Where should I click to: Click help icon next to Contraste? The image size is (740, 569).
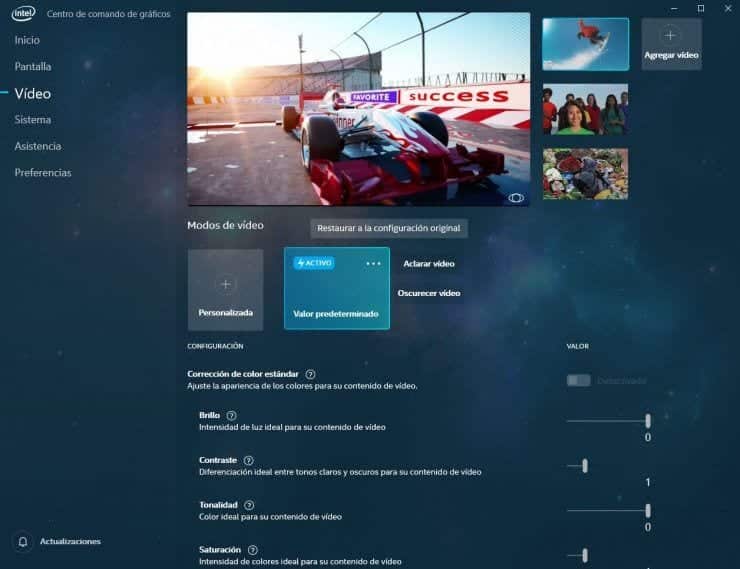(x=249, y=460)
